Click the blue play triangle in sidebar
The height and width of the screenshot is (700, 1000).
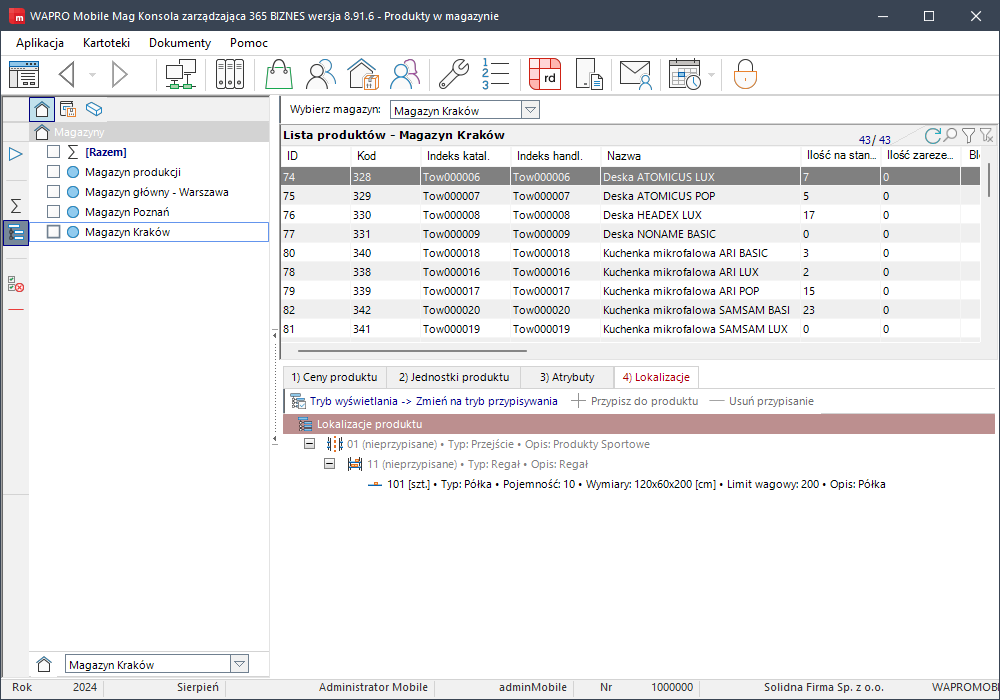[x=16, y=154]
